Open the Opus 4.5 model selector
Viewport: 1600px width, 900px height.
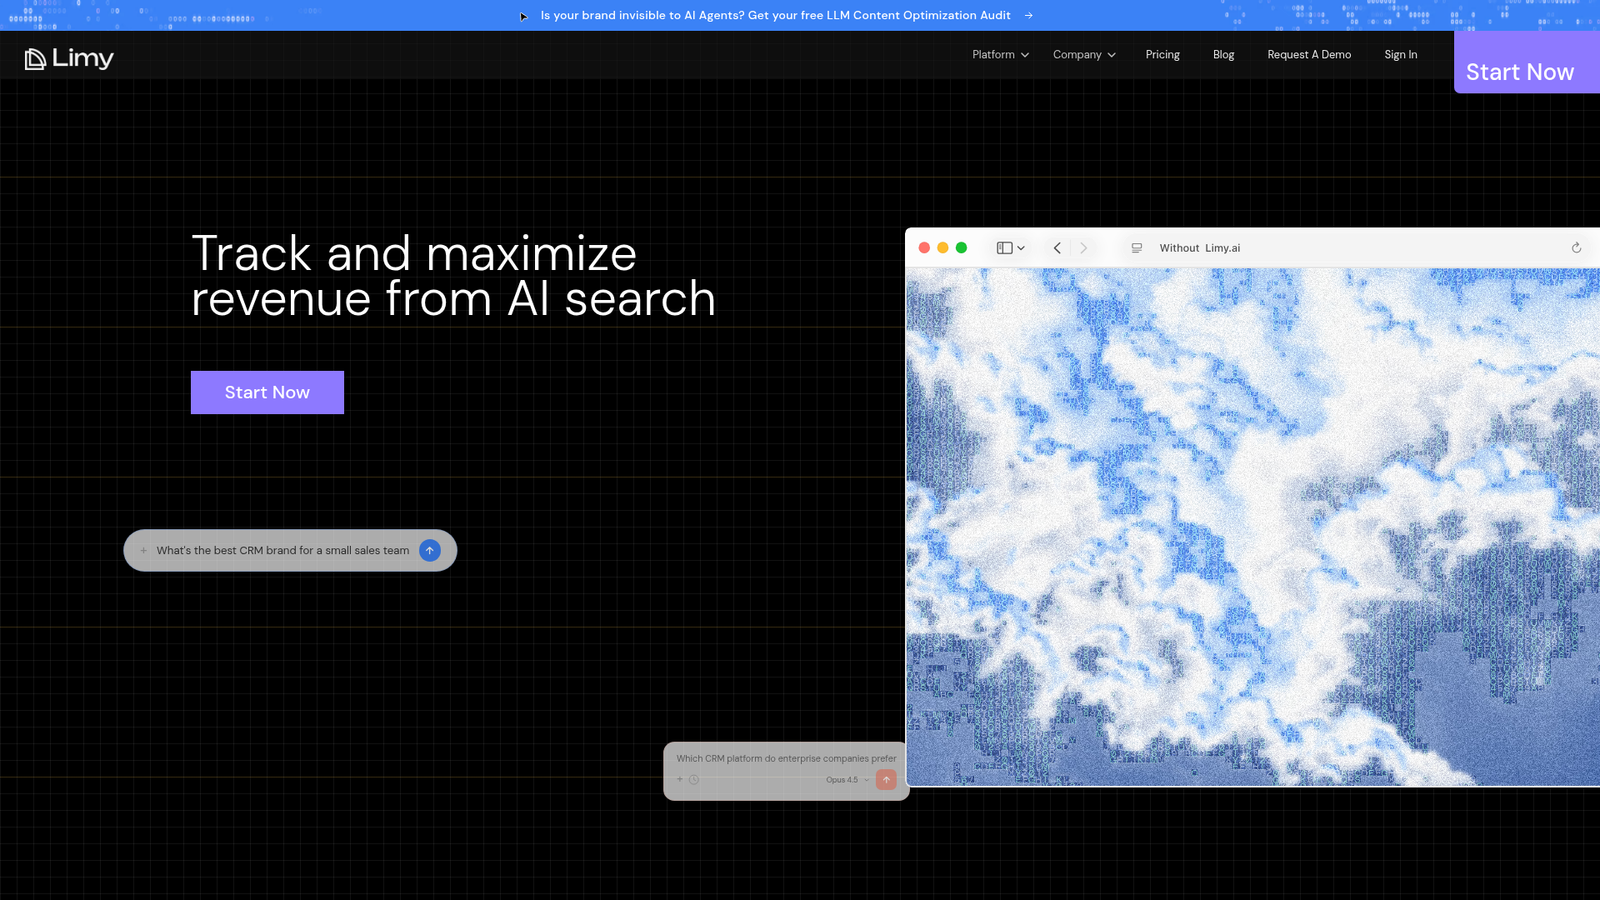[847, 780]
